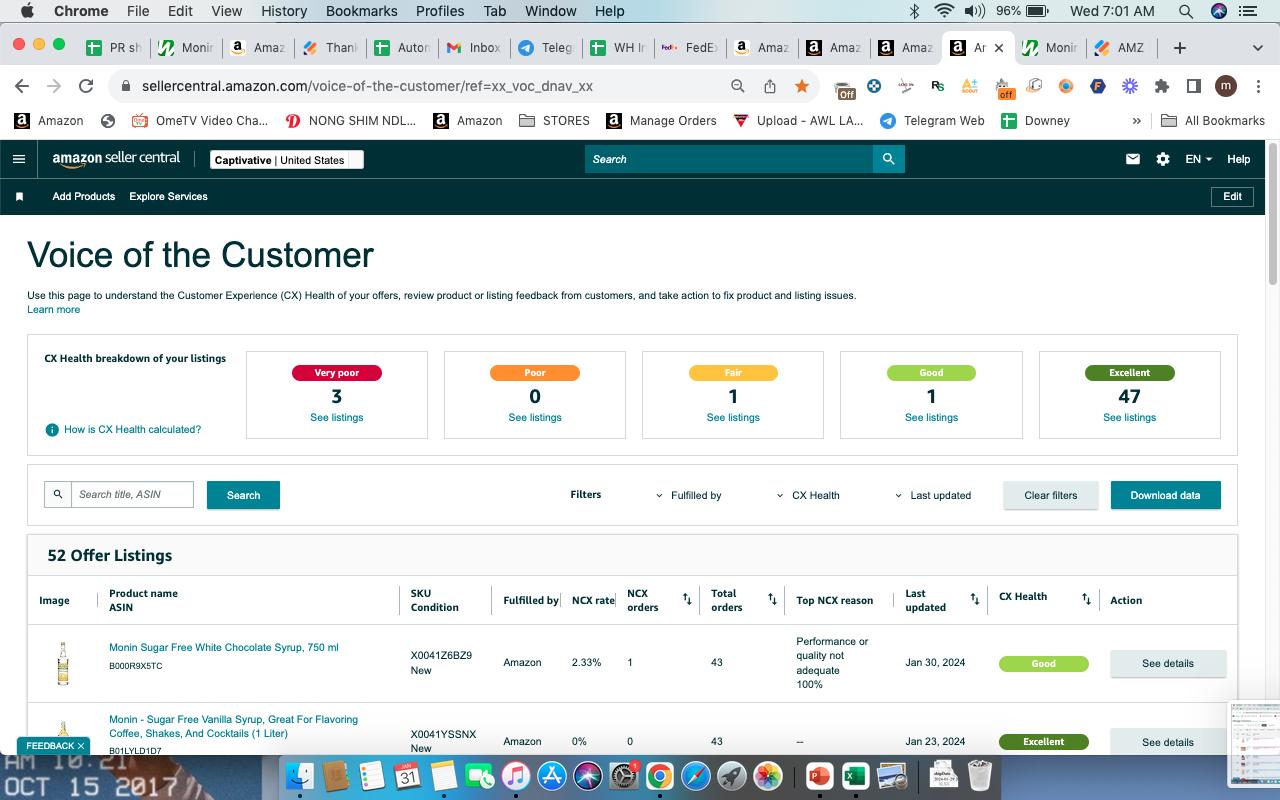Viewport: 1280px width, 800px height.
Task: Expand the Last updated filter
Action: (x=933, y=495)
